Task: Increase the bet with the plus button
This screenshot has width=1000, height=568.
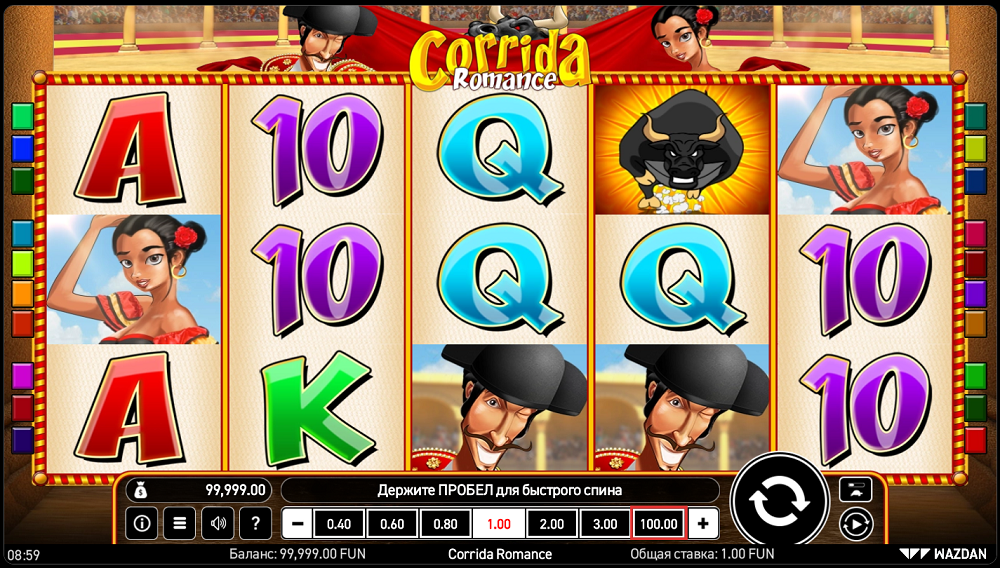Action: click(703, 524)
